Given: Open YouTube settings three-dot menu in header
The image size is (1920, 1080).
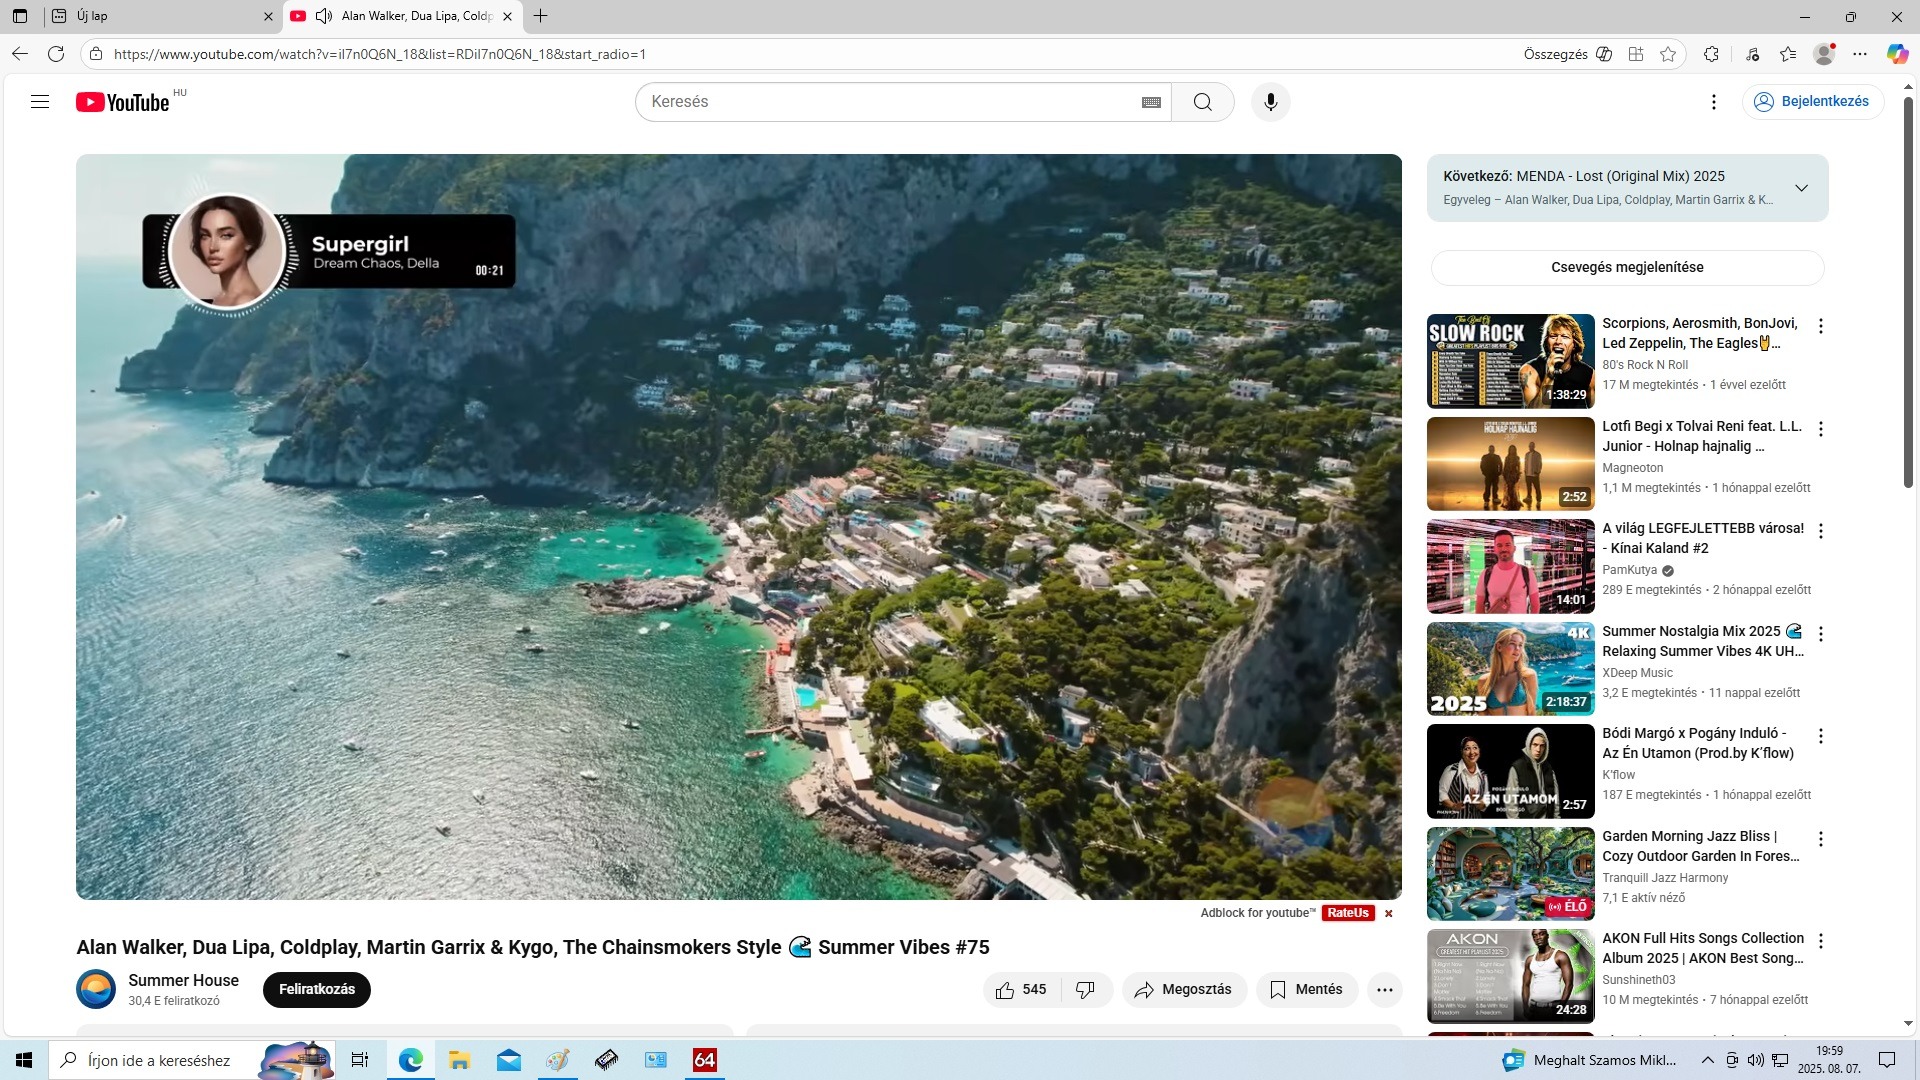Looking at the screenshot, I should click(x=1713, y=102).
